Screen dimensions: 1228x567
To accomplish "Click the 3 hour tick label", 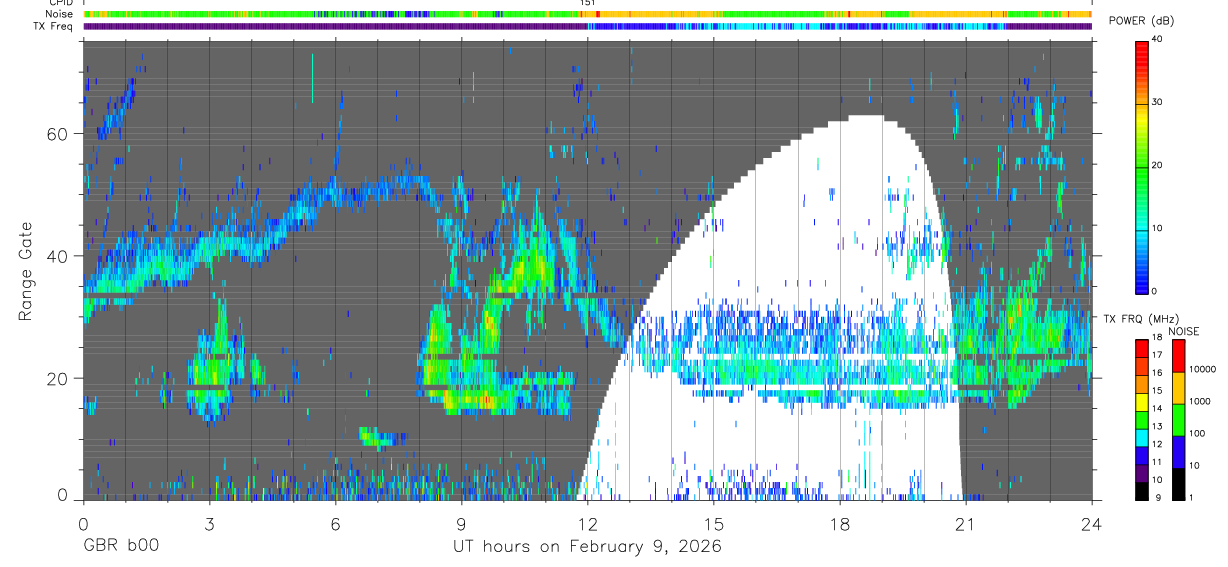I will [209, 523].
